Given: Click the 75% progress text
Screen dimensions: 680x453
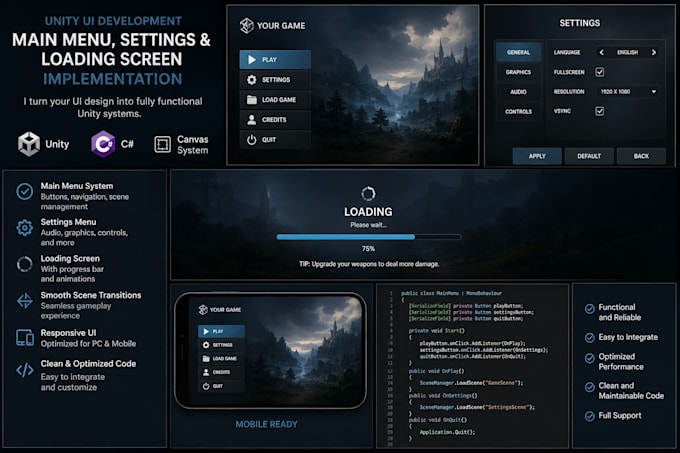Looking at the screenshot, I should 368,249.
